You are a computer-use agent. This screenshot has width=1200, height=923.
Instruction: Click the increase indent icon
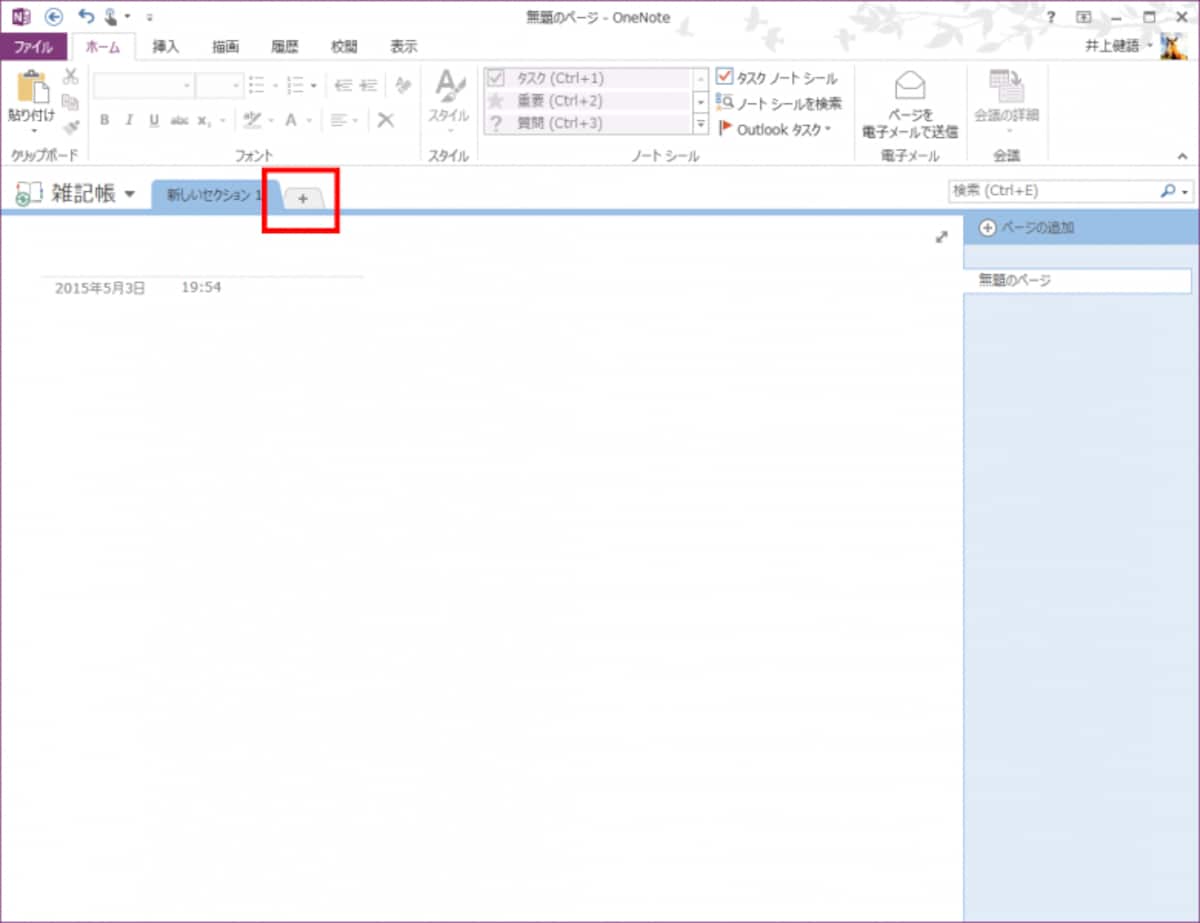tap(369, 86)
